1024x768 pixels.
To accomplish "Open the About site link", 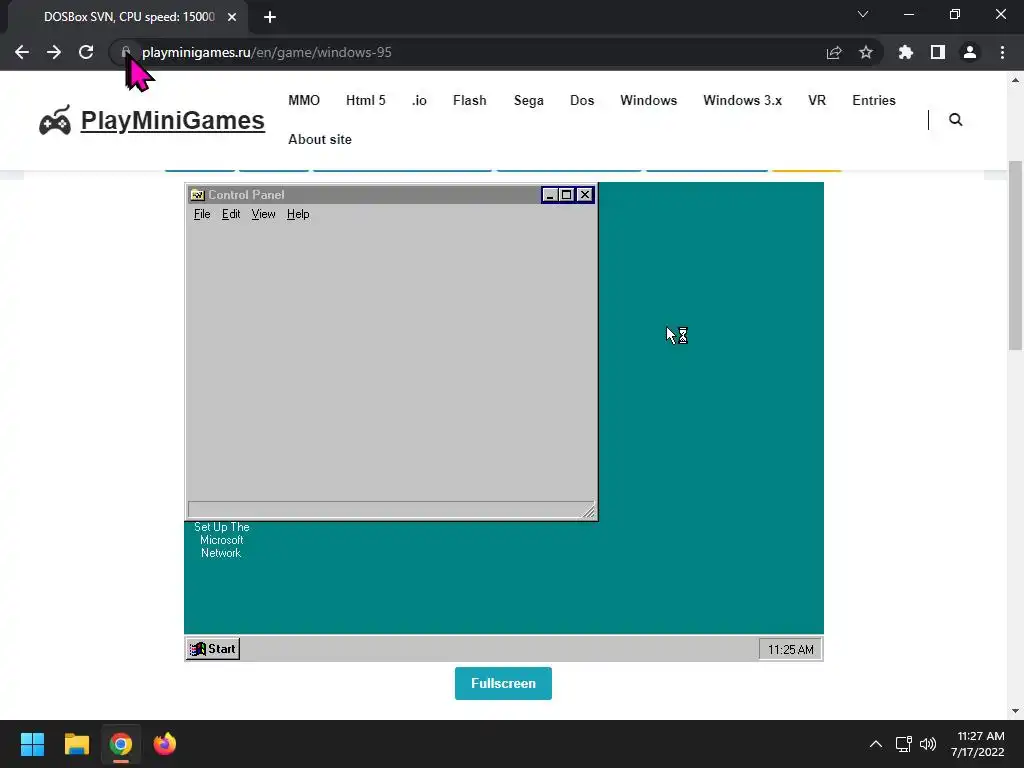I will click(x=320, y=139).
